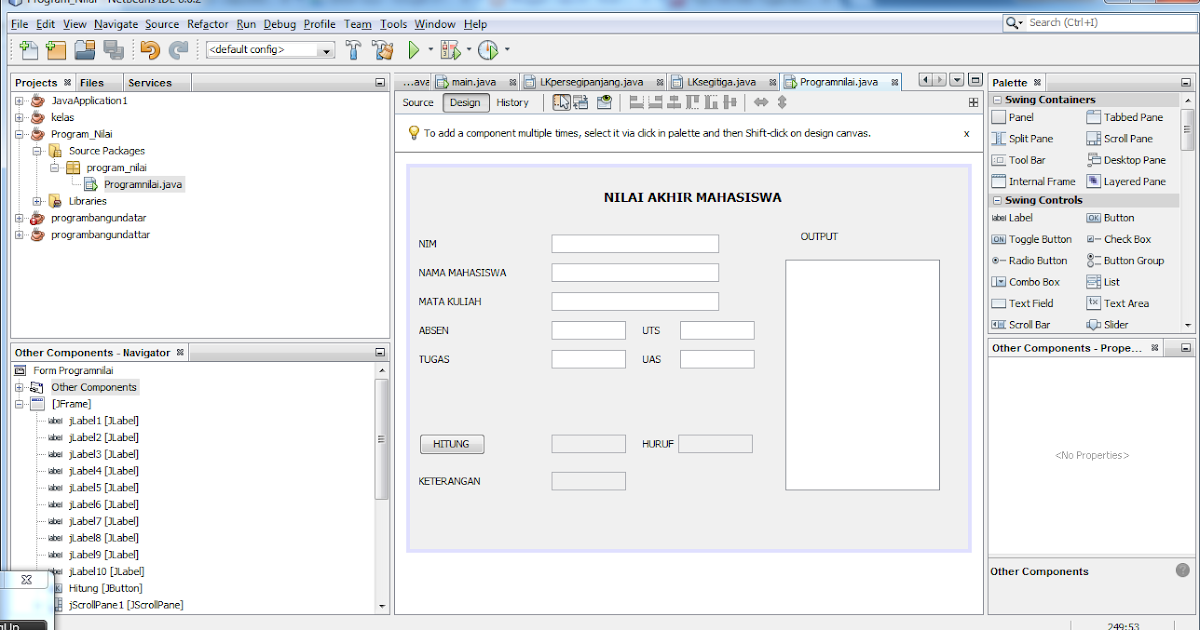Click the Clean and Build icon
This screenshot has width=1200, height=630.
381,48
